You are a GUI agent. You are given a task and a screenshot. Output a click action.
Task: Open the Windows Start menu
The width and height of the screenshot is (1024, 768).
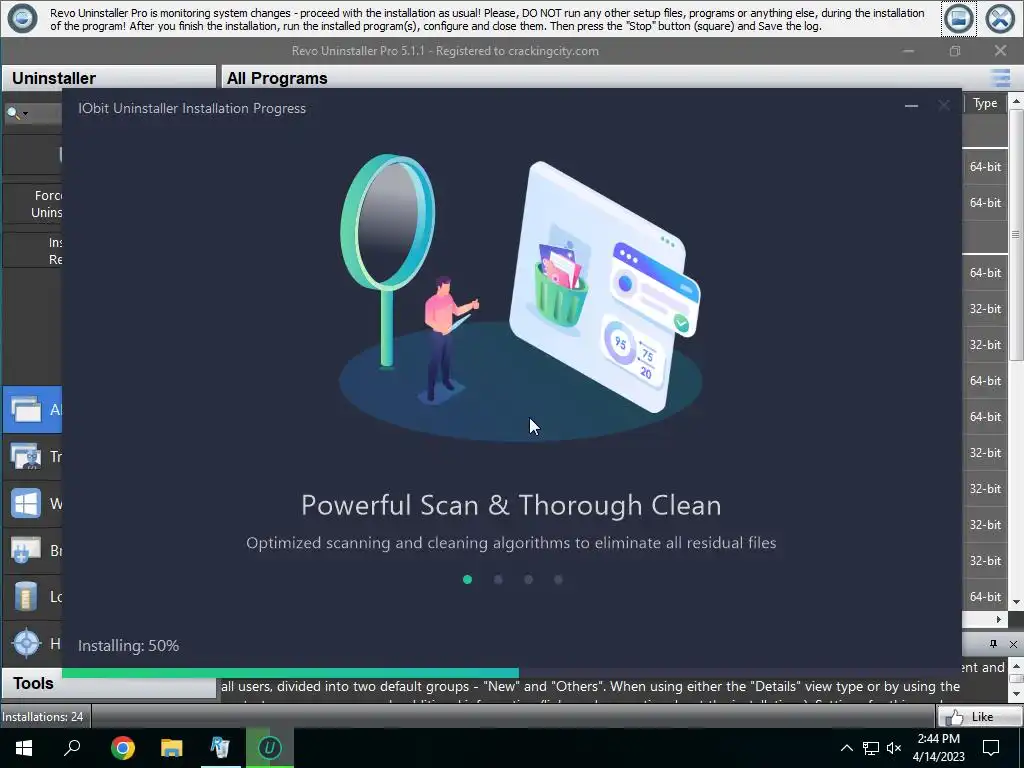pos(24,748)
